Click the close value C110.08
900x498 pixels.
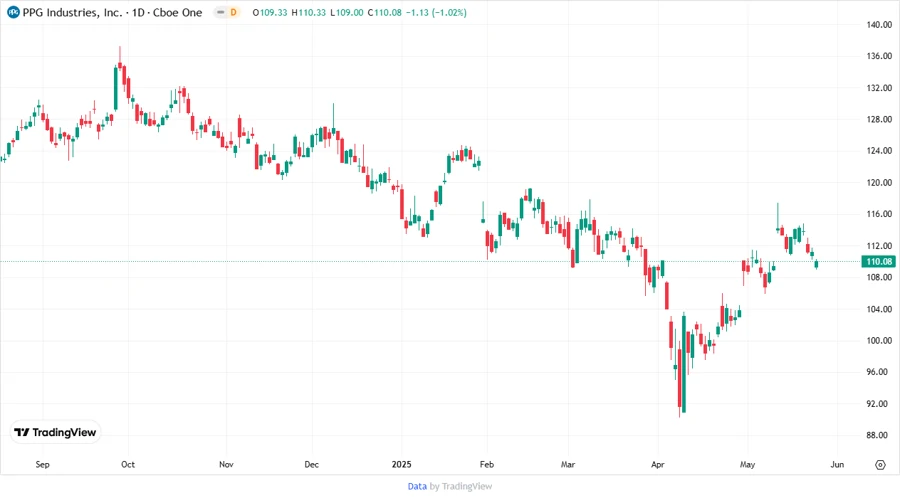(385, 12)
